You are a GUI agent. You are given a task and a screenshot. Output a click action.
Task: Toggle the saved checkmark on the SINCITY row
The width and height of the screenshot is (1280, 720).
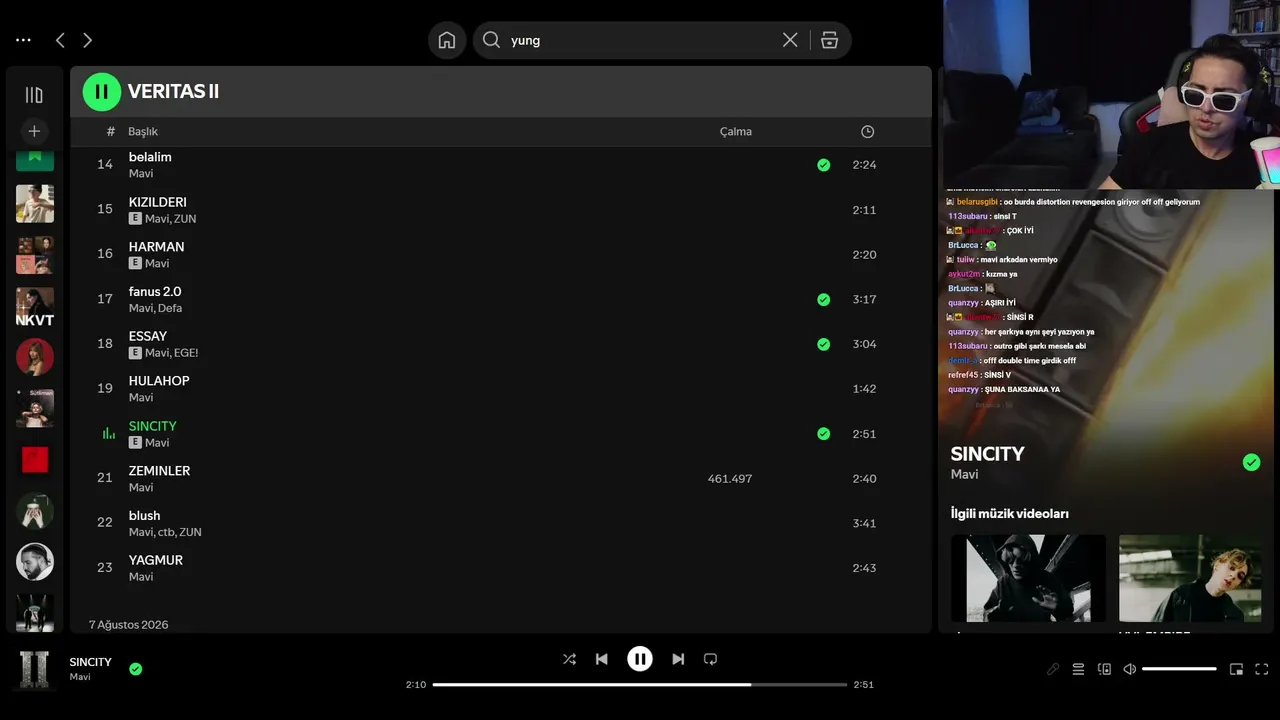(823, 434)
